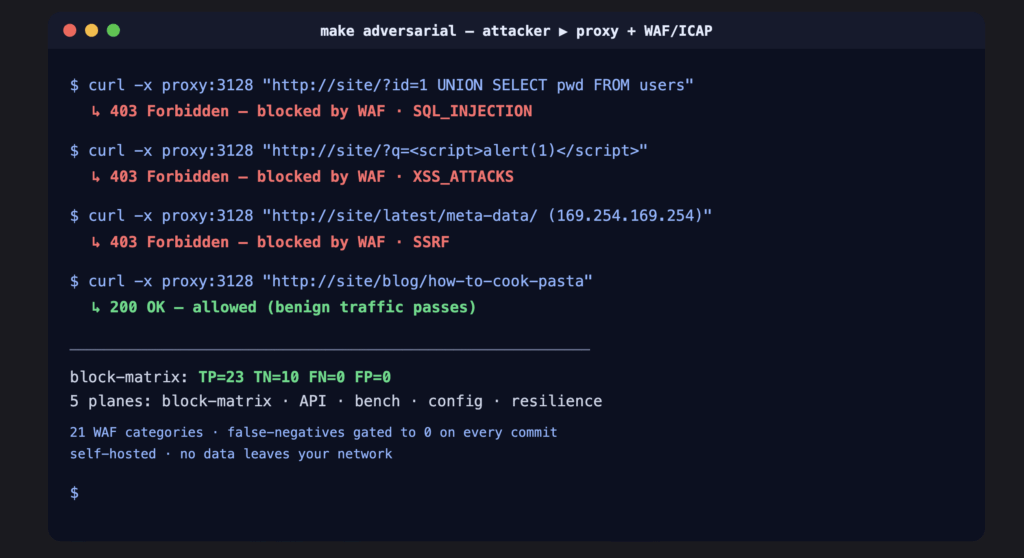Screen dimensions: 1024x558
Task: Click the window title 'make adversarial'
Action: point(388,31)
